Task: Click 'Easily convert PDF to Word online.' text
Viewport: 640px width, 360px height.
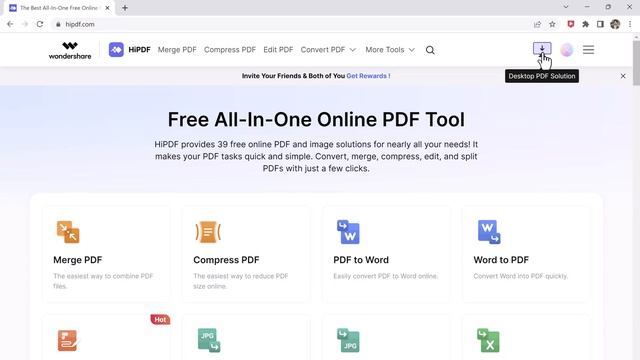Action: click(385, 276)
